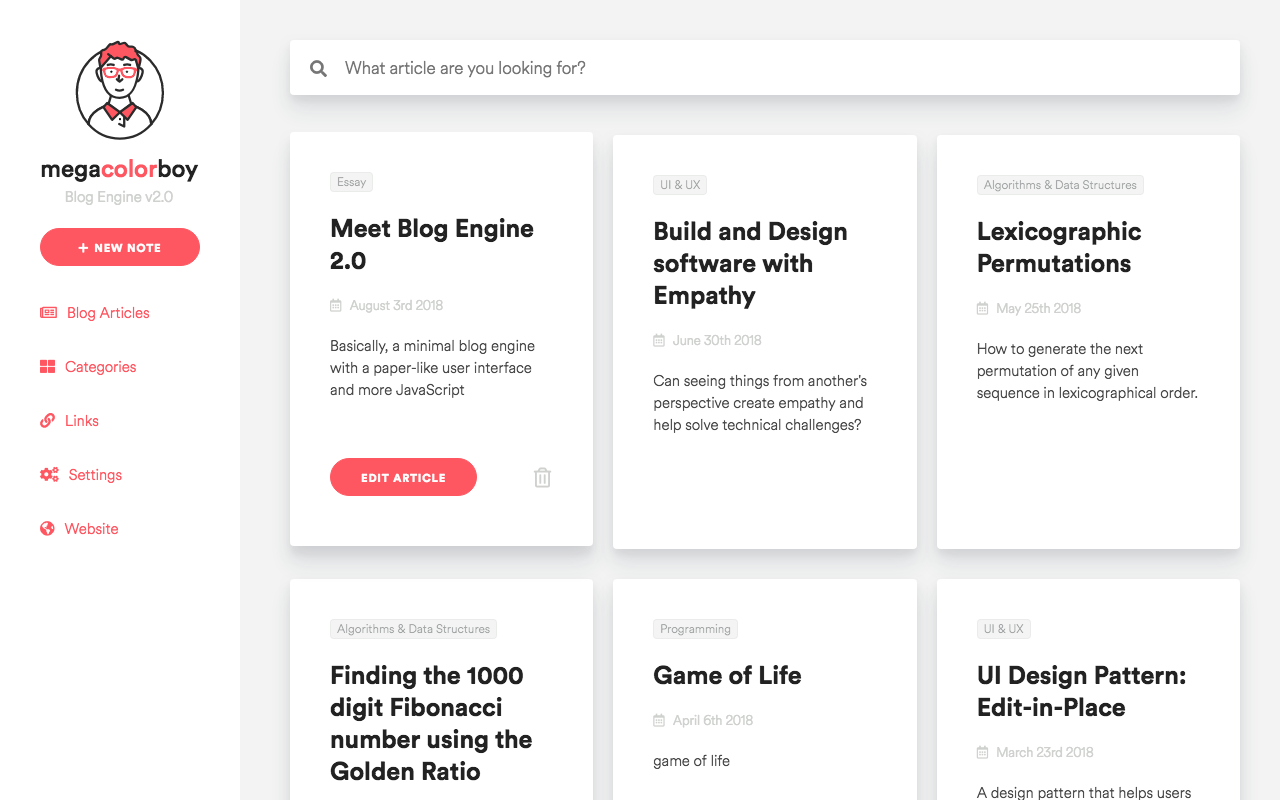
Task: Open Build and Design software with Empathy
Action: point(750,264)
